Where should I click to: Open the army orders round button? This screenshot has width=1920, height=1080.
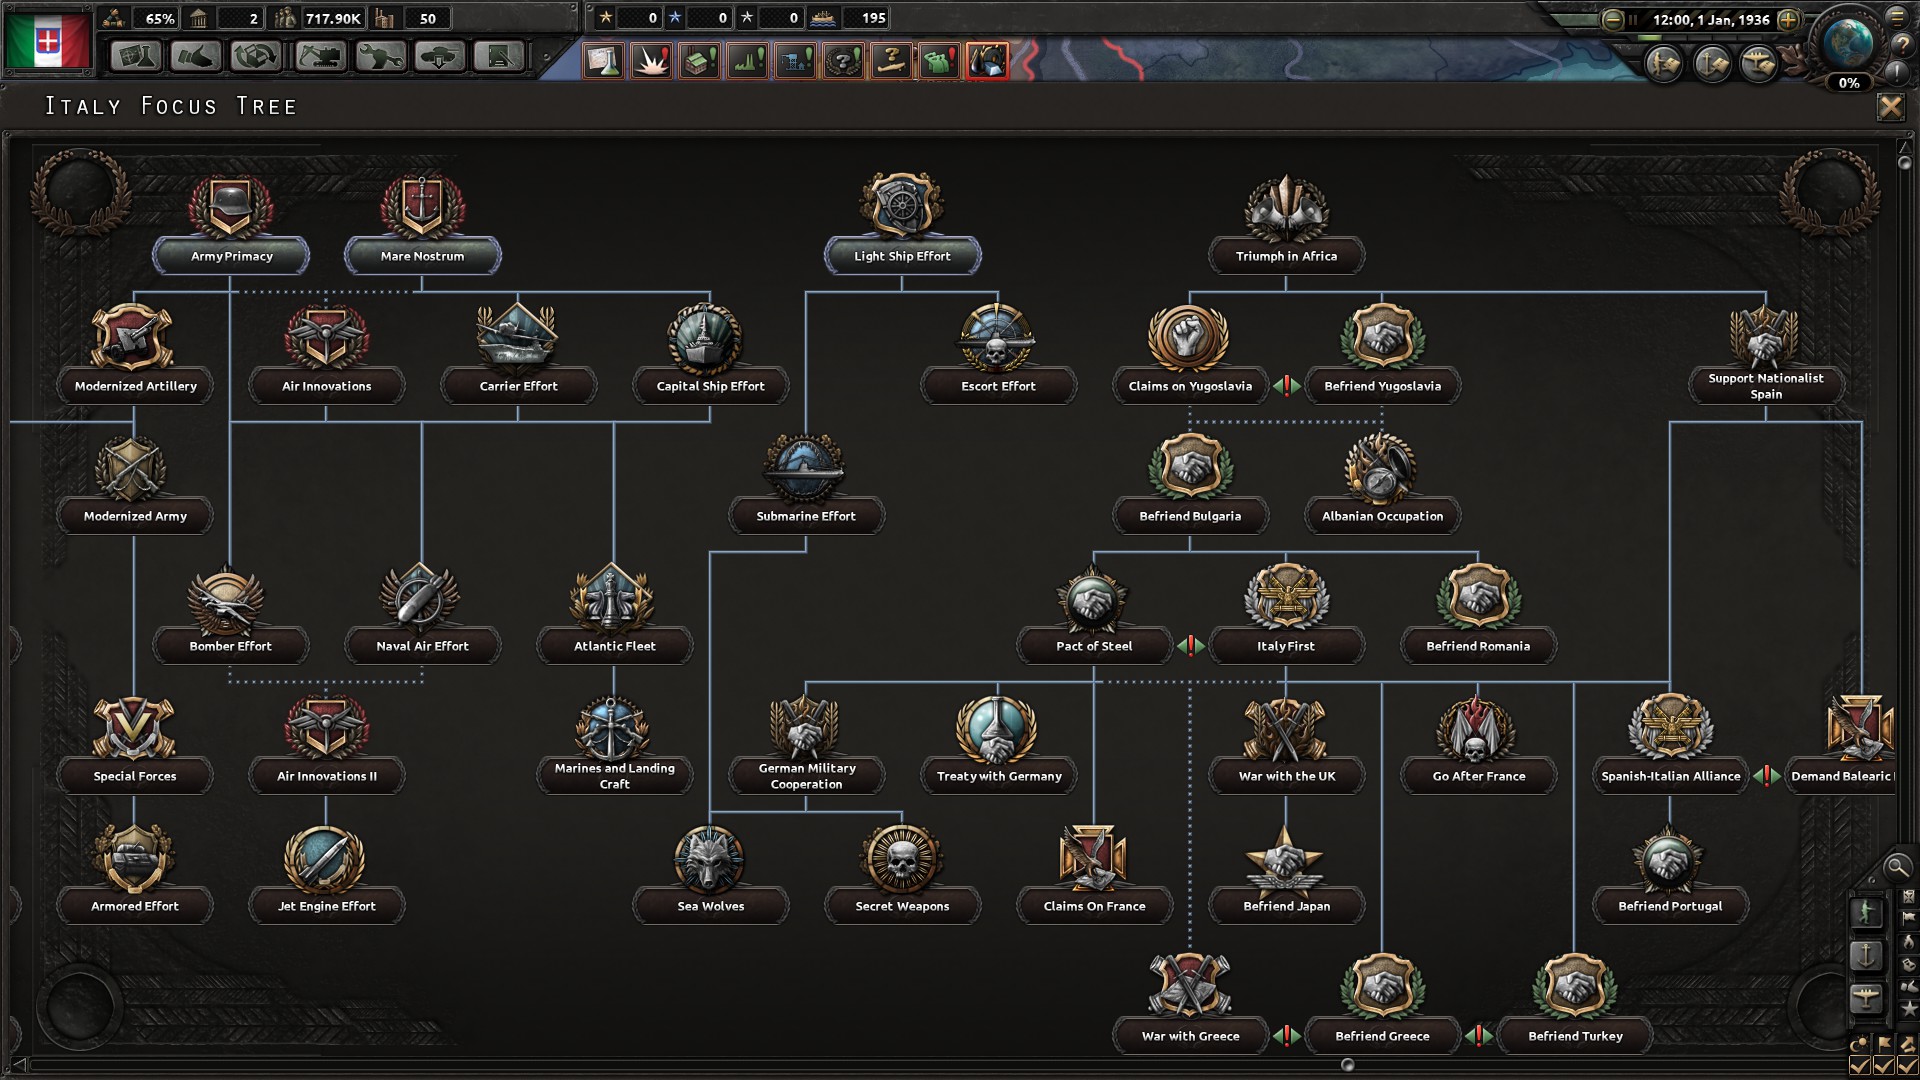[1665, 65]
